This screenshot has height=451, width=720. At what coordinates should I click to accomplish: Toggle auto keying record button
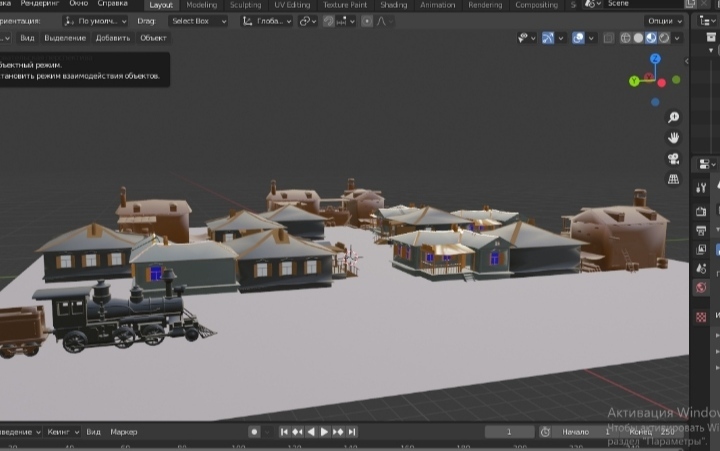click(x=254, y=432)
